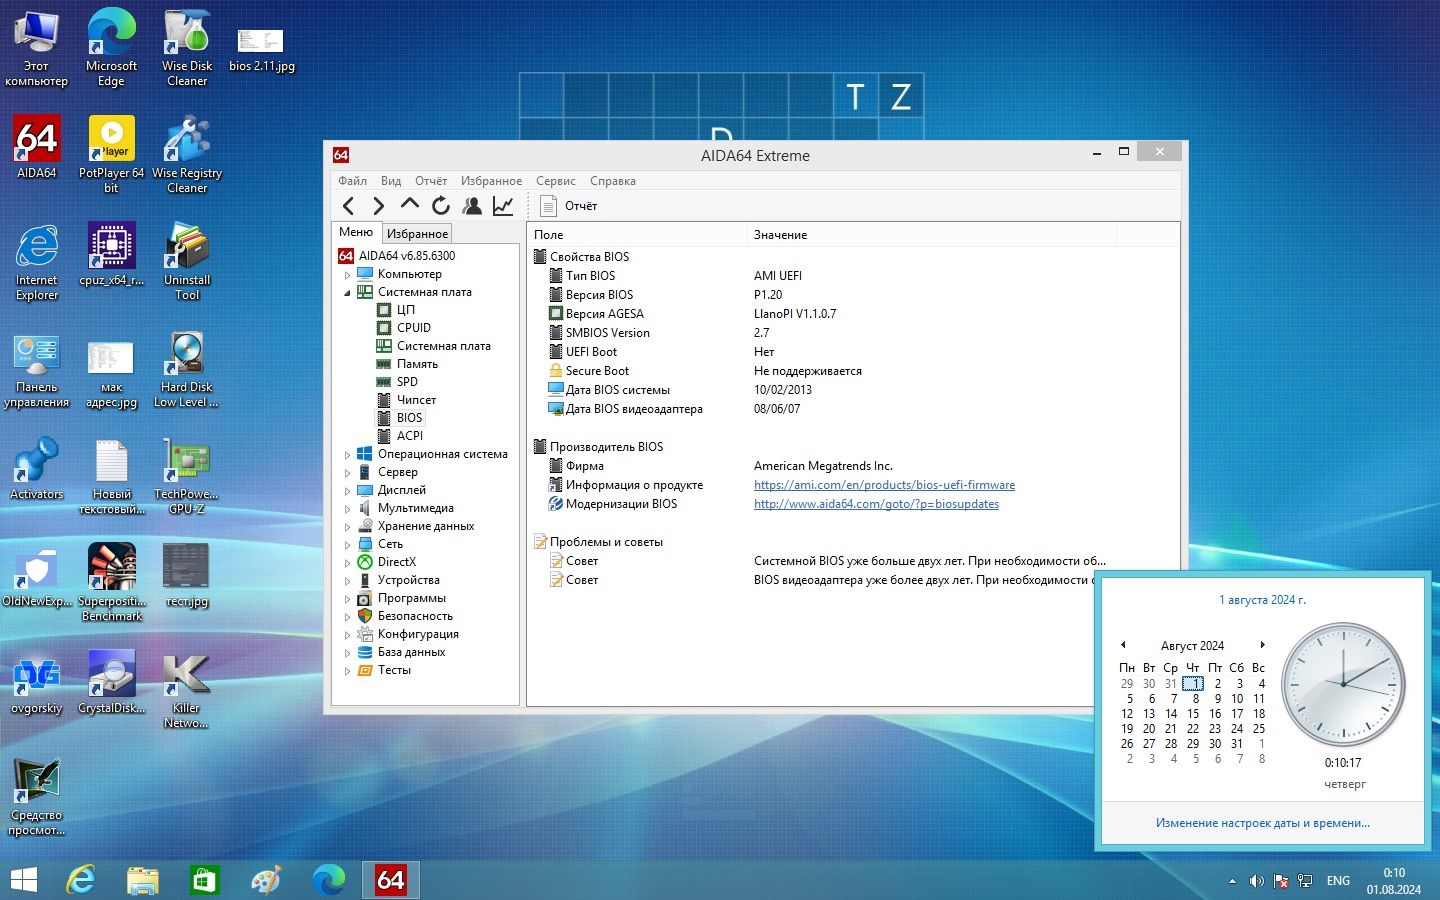Viewport: 1440px width, 900px height.
Task: Select the CrystalDisk desktop icon
Action: pos(112,682)
